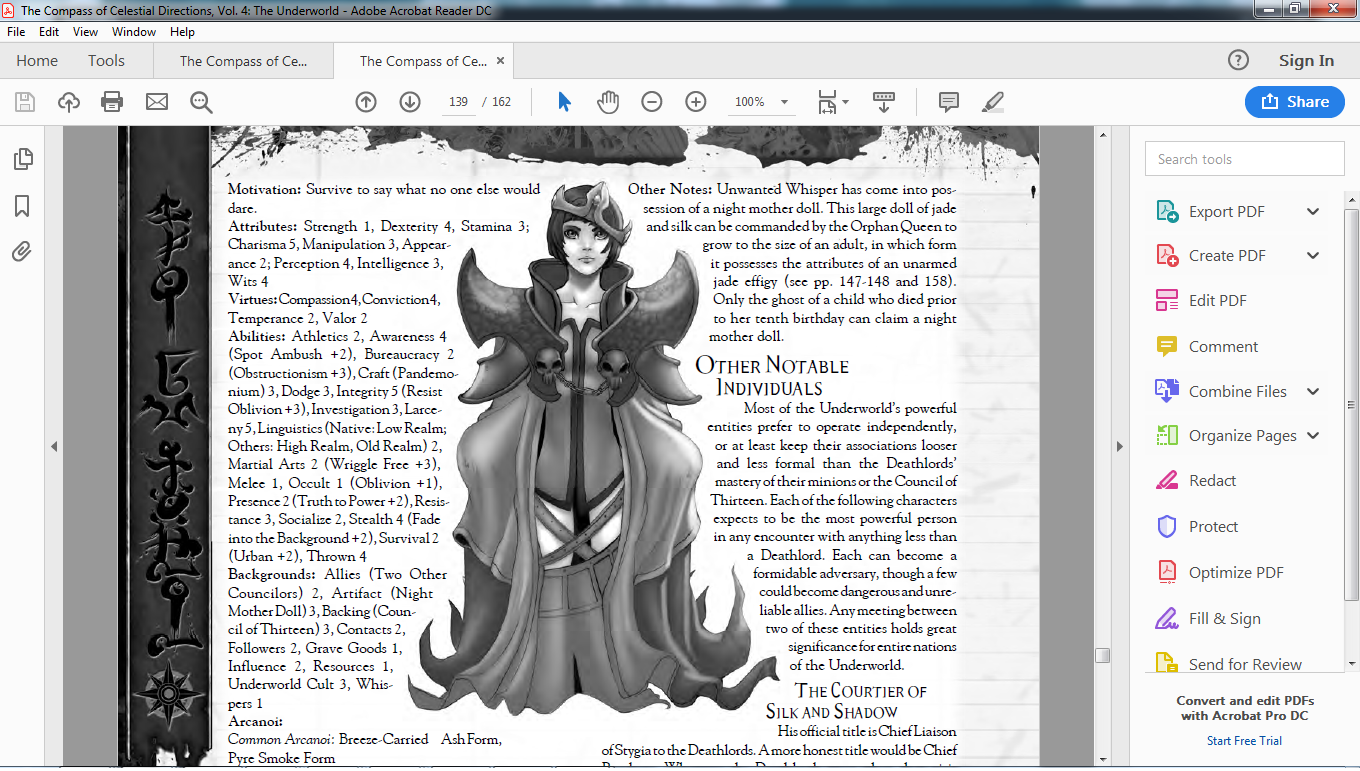Click the Print file icon

(x=112, y=102)
